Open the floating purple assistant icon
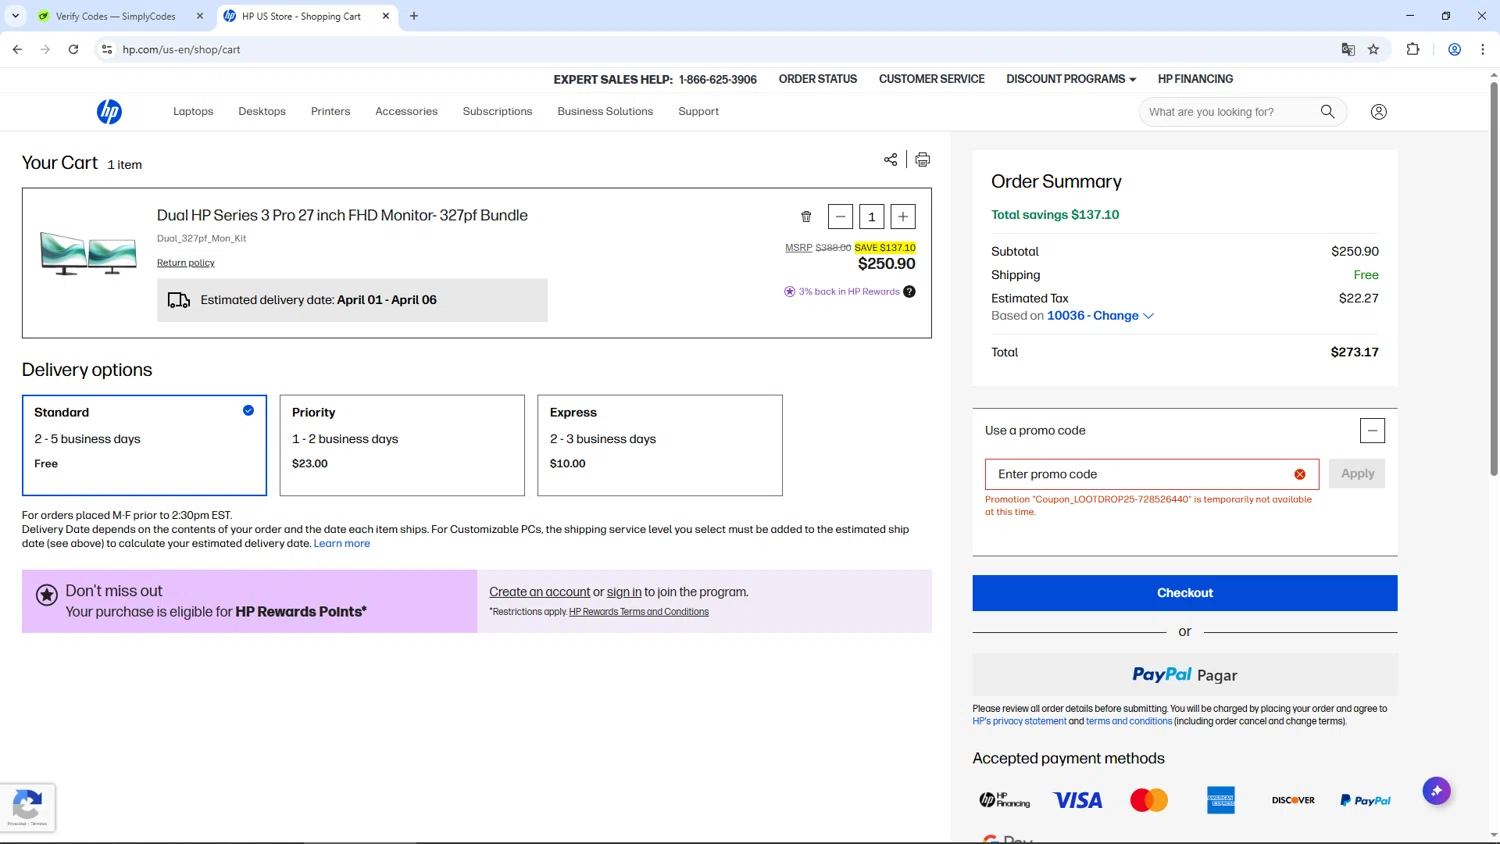The height and width of the screenshot is (844, 1500). [x=1436, y=791]
